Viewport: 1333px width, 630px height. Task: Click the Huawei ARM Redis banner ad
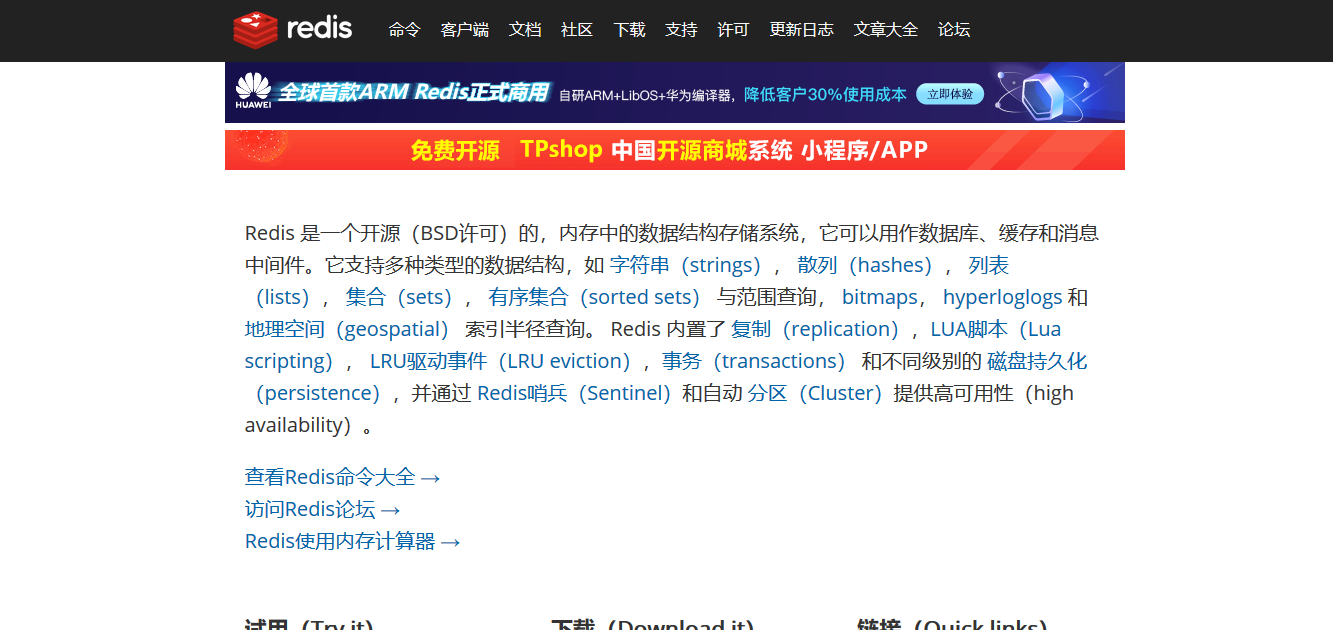click(x=675, y=92)
